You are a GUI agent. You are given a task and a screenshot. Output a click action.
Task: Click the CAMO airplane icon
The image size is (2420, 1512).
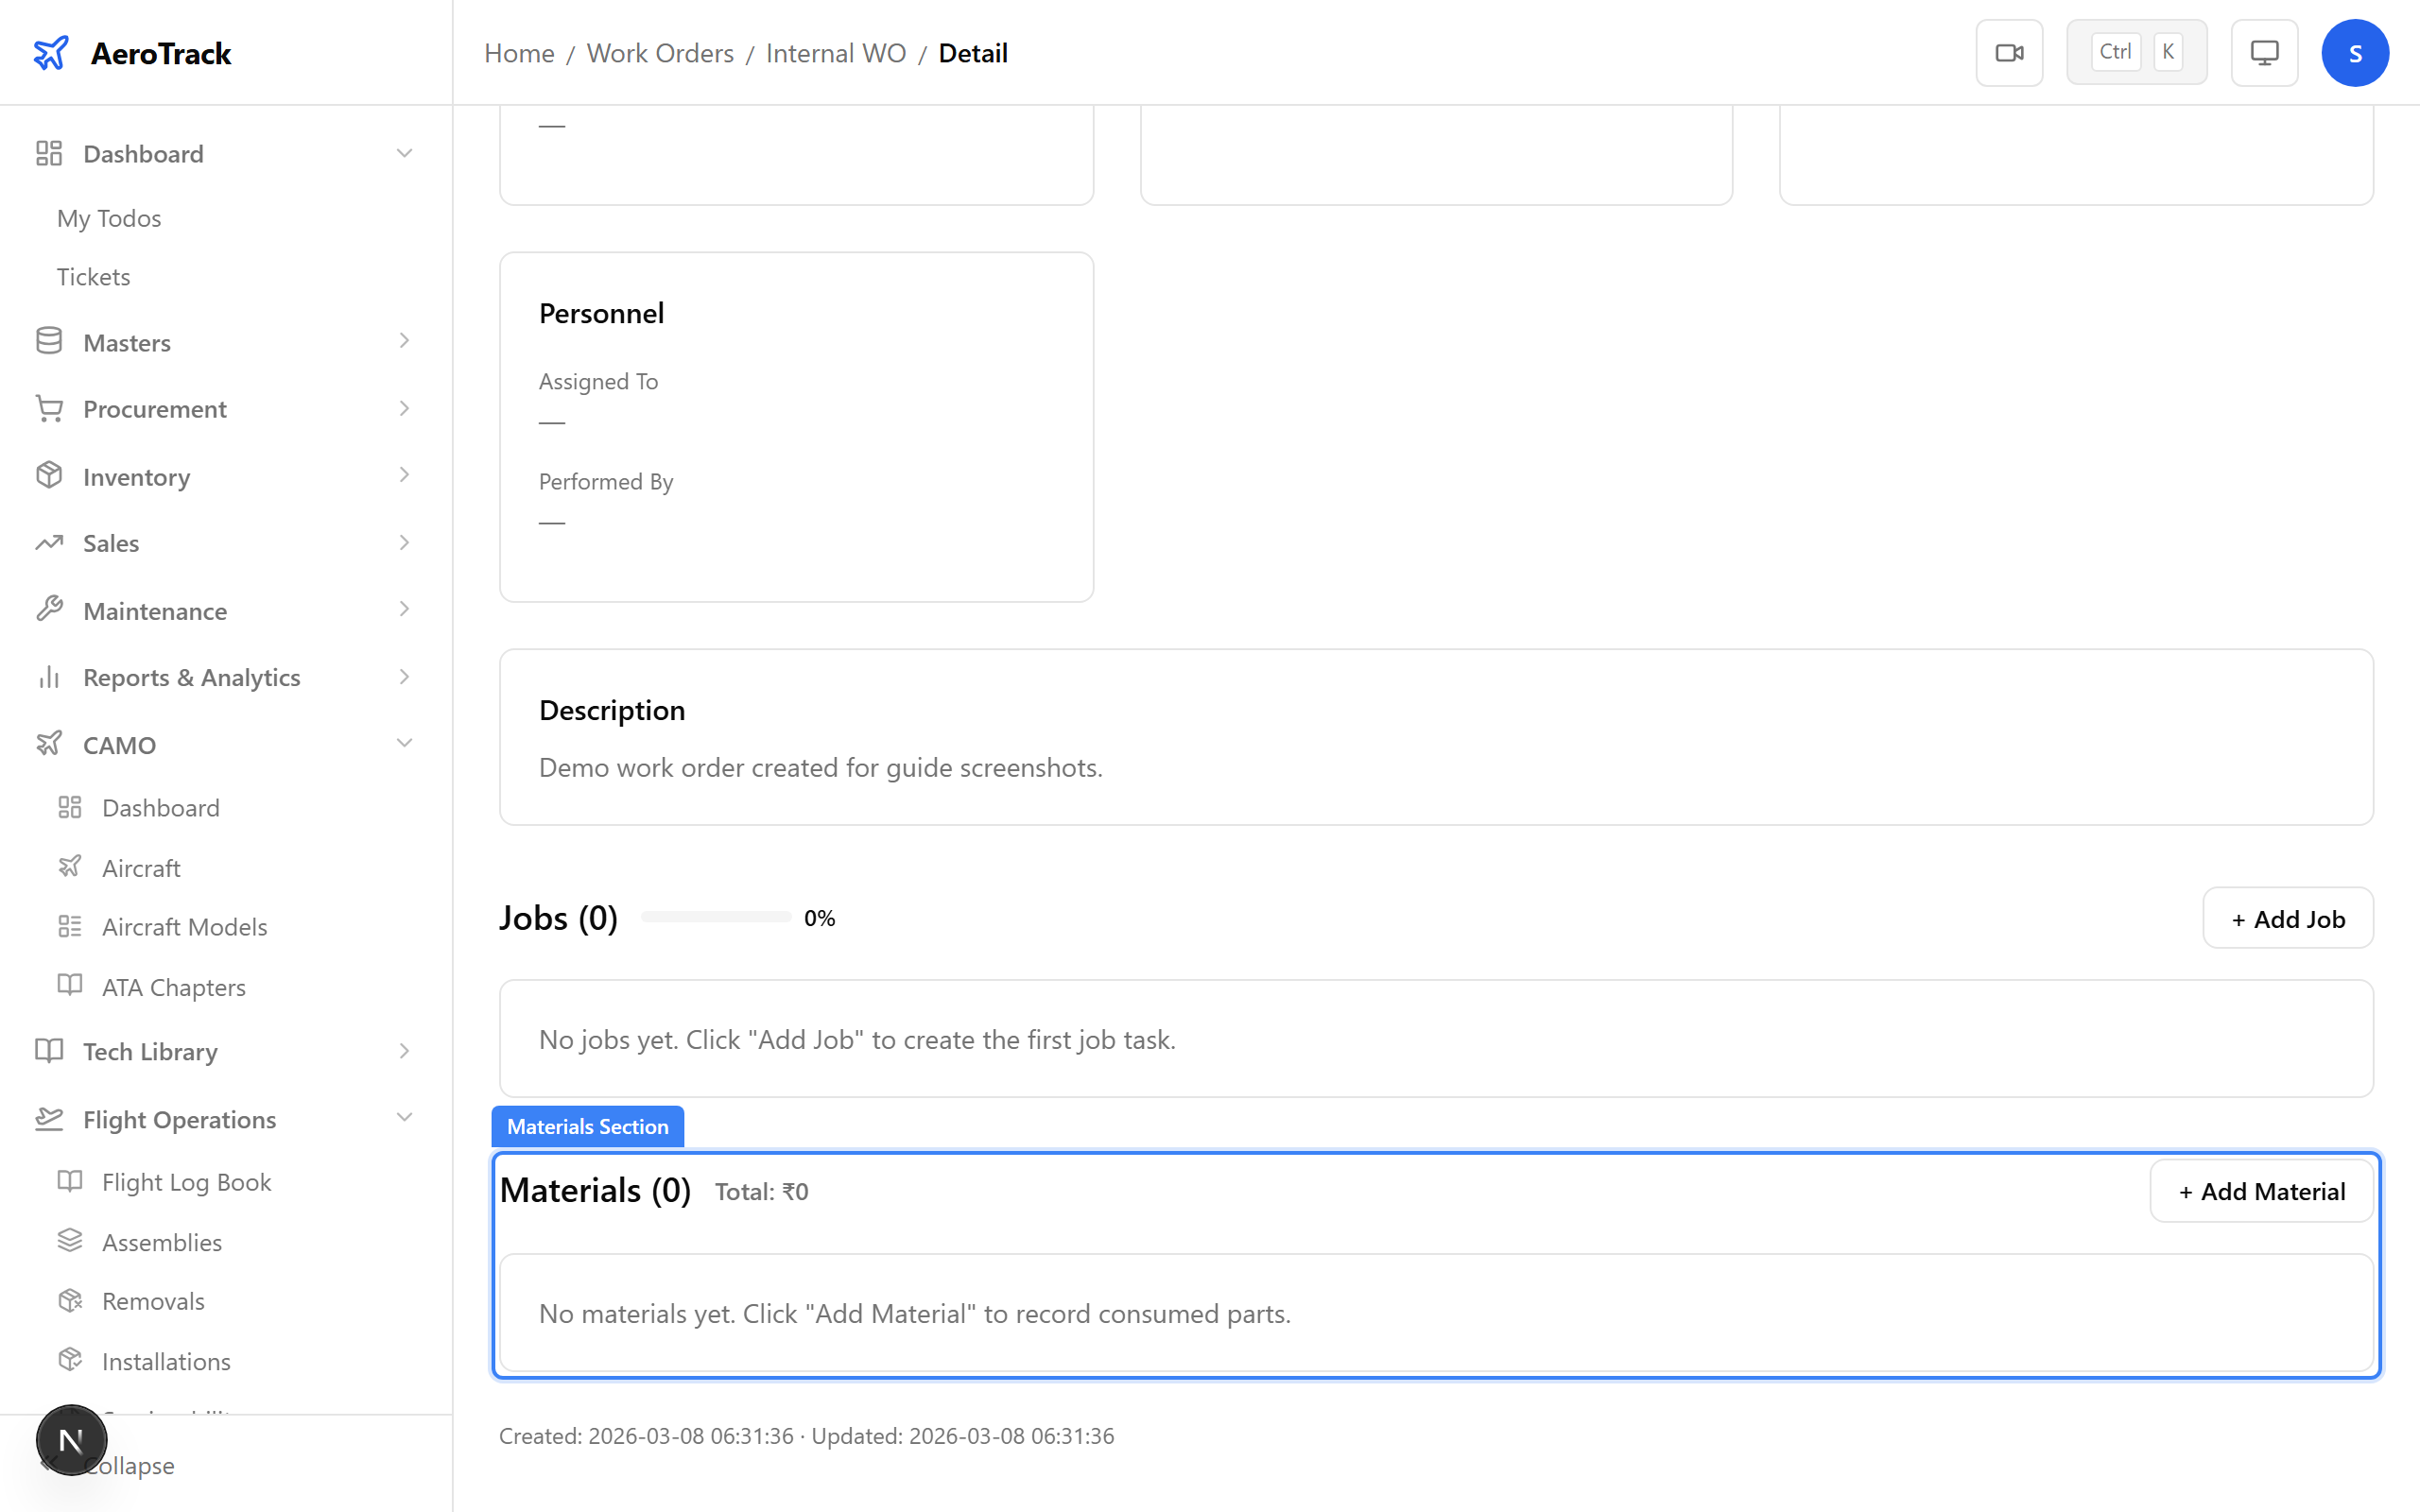pos(49,744)
